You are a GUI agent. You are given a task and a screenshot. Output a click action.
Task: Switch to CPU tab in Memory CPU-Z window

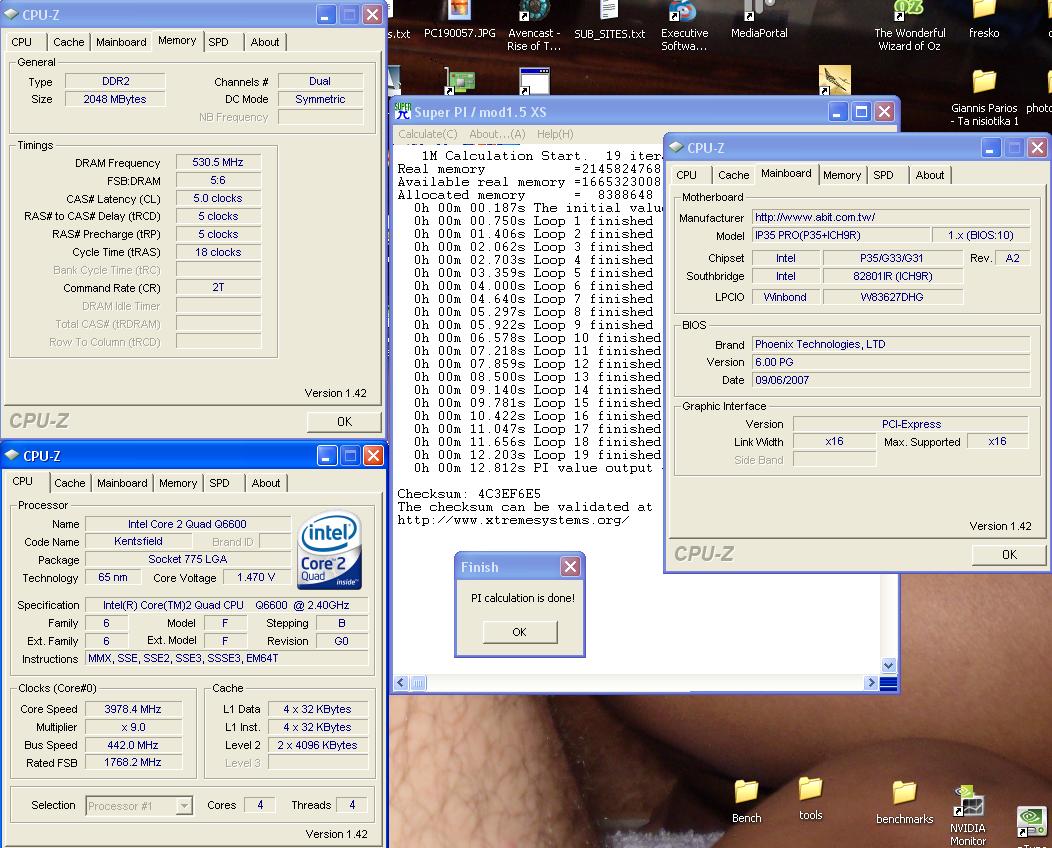[x=21, y=42]
